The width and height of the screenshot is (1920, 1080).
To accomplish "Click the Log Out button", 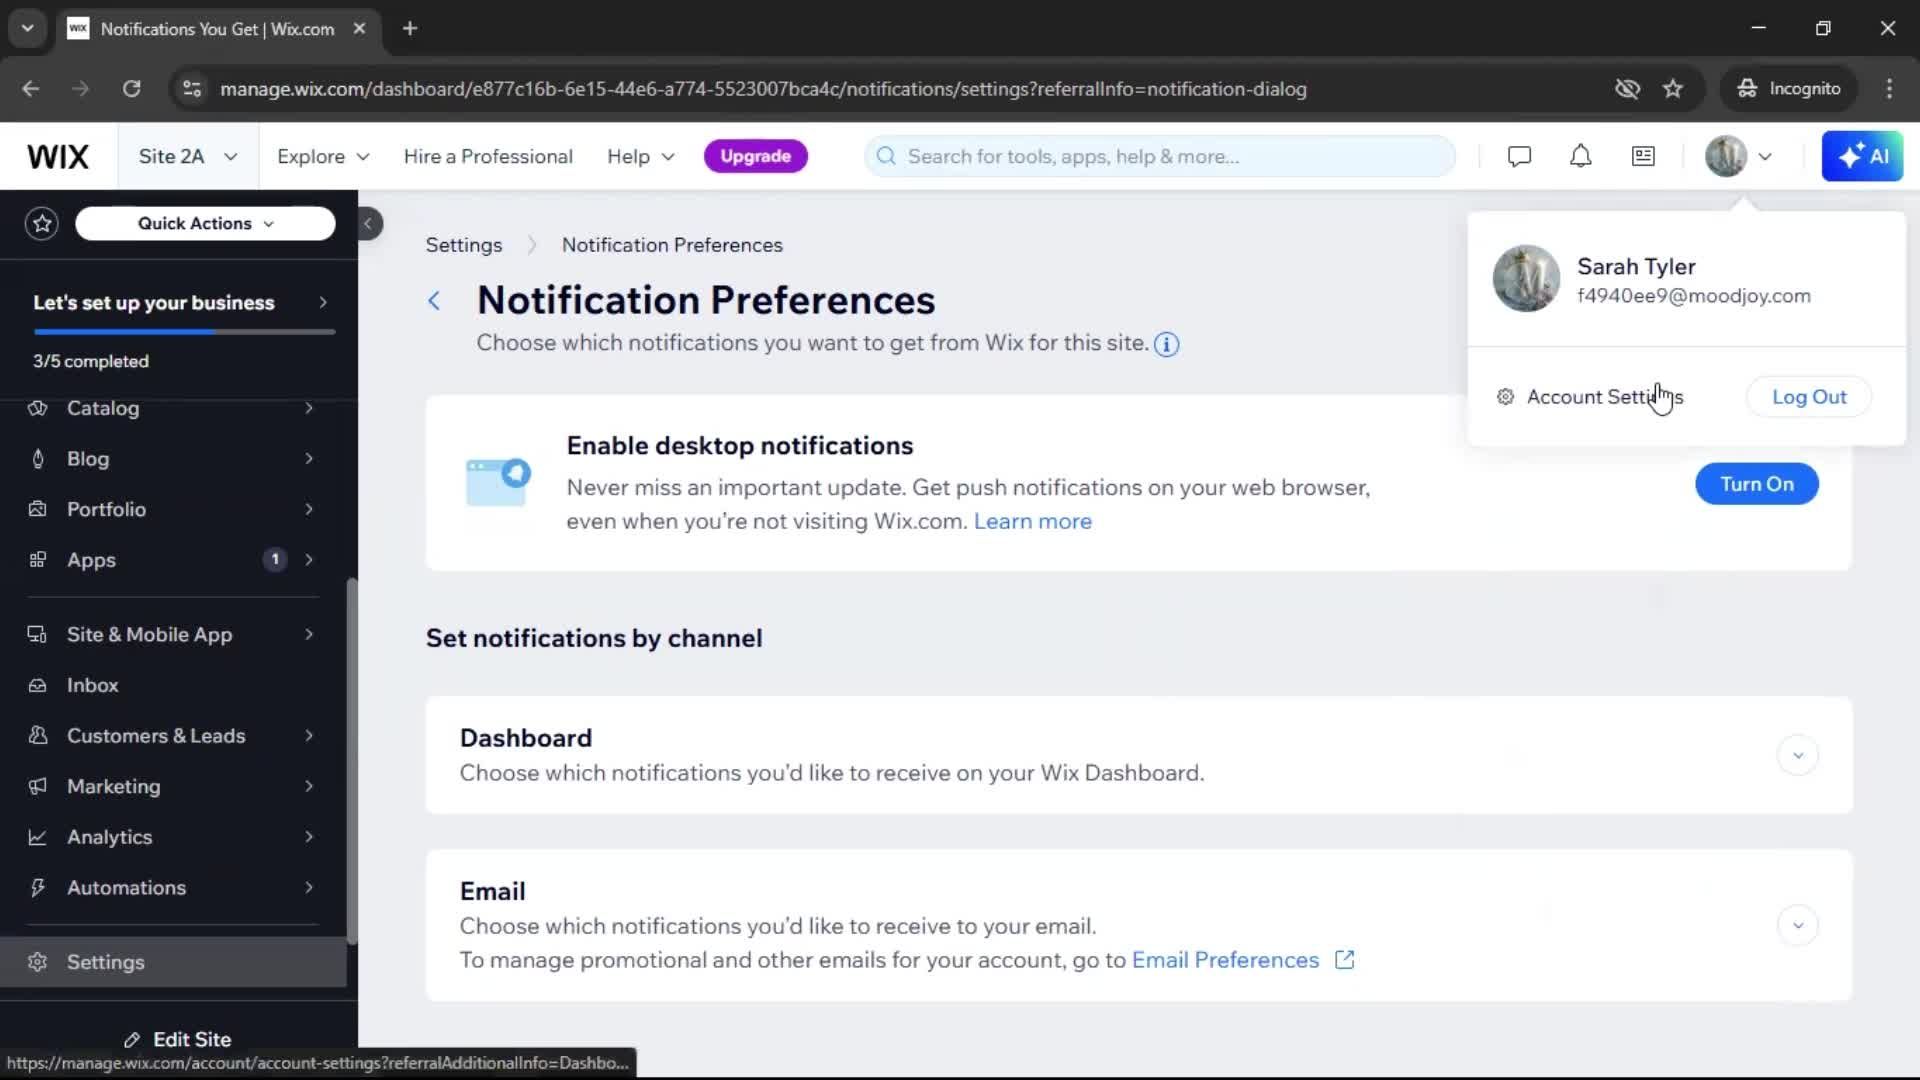I will (x=1809, y=397).
